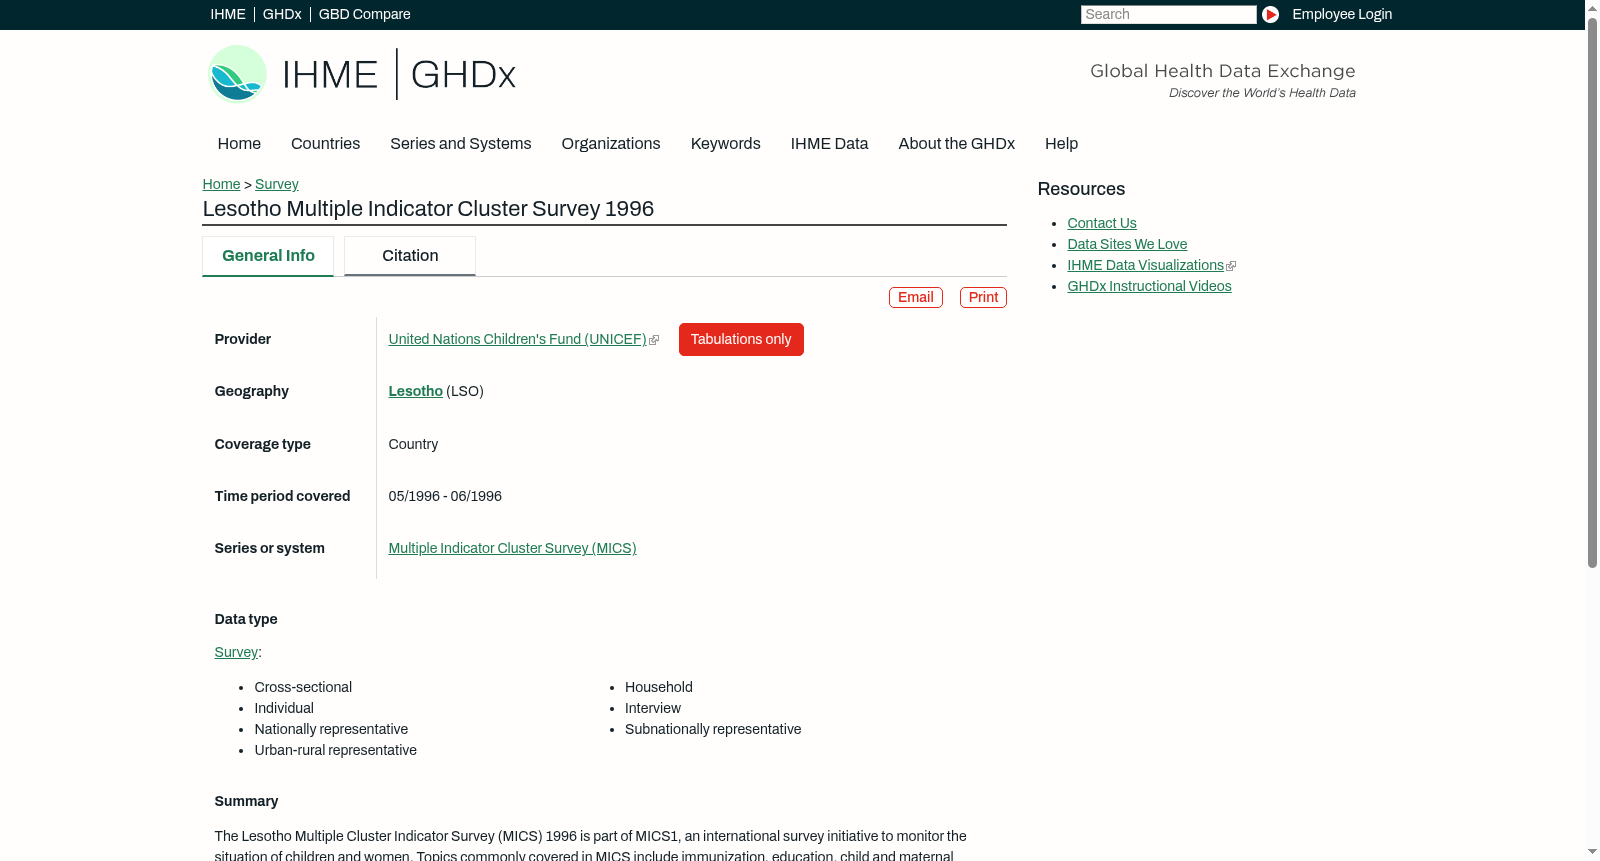Open Multiple Indicator Cluster Survey (MICS) link
This screenshot has height=861, width=1600.
coord(512,548)
